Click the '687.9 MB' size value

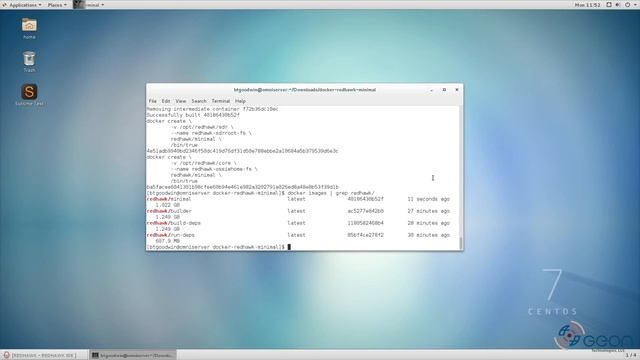pyautogui.click(x=168, y=241)
